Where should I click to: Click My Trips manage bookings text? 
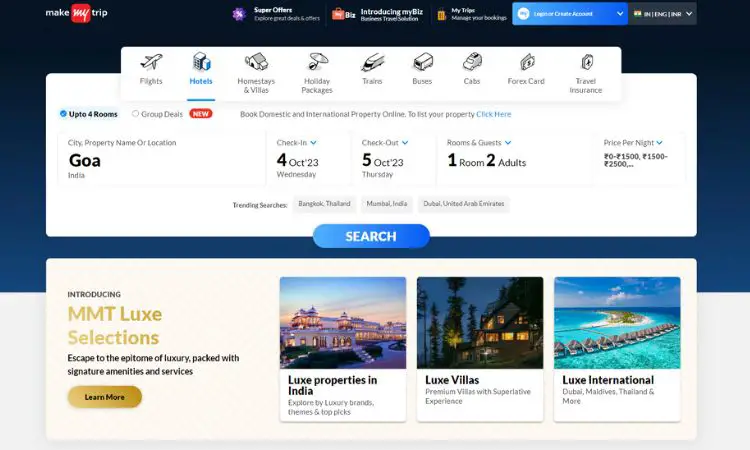coord(479,14)
